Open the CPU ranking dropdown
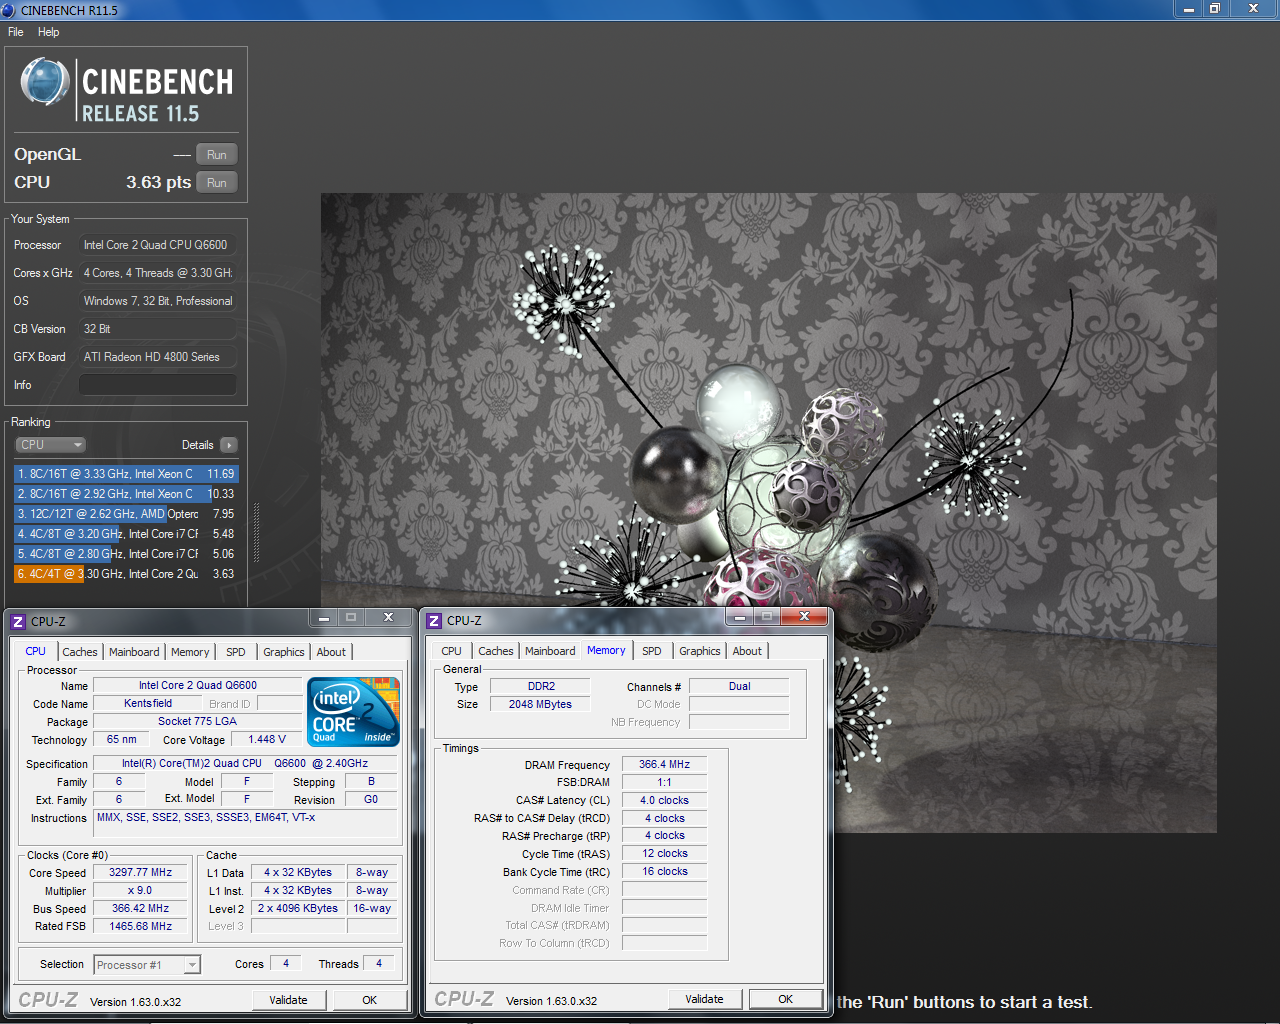This screenshot has width=1280, height=1024. [x=50, y=445]
